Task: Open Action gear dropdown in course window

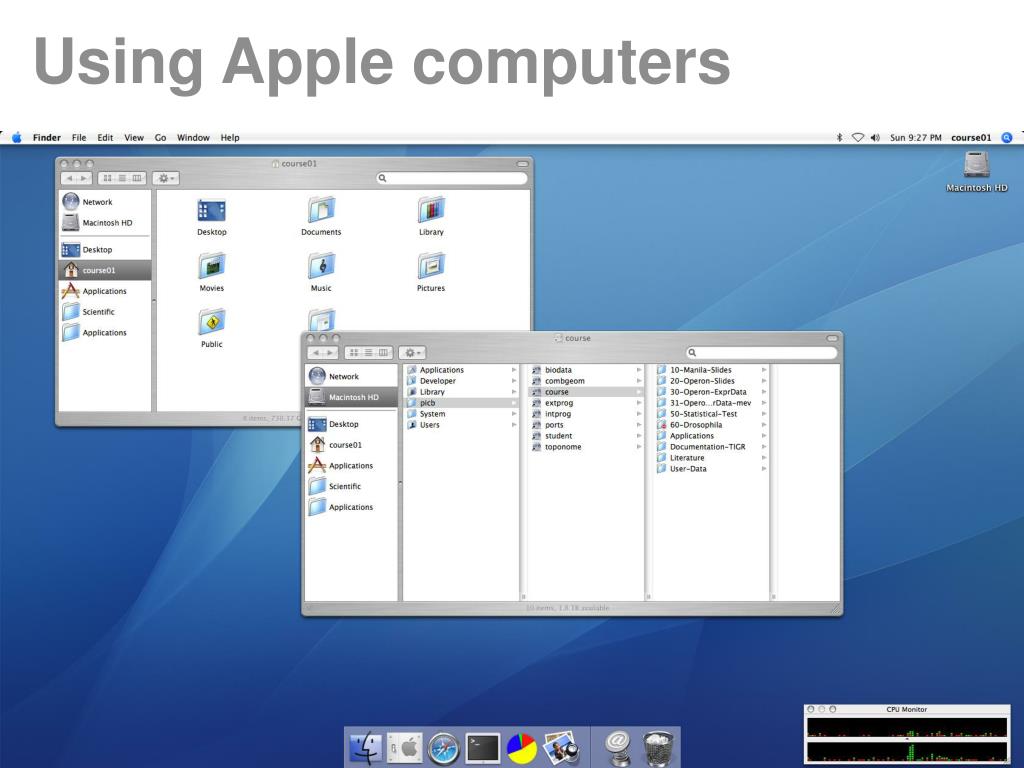Action: point(412,353)
